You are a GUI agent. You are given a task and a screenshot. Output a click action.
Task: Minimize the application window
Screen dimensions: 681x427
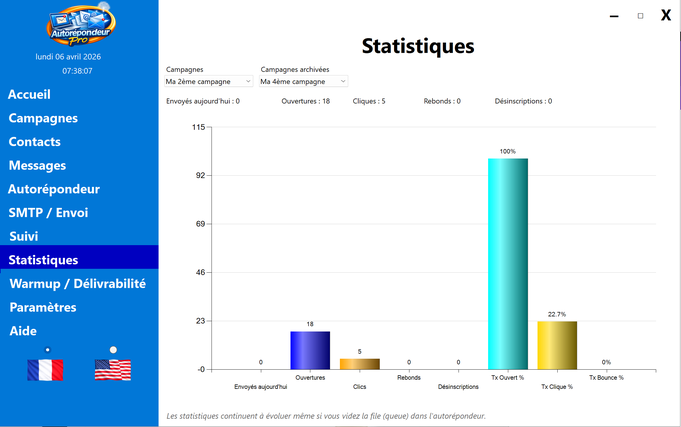pyautogui.click(x=614, y=16)
